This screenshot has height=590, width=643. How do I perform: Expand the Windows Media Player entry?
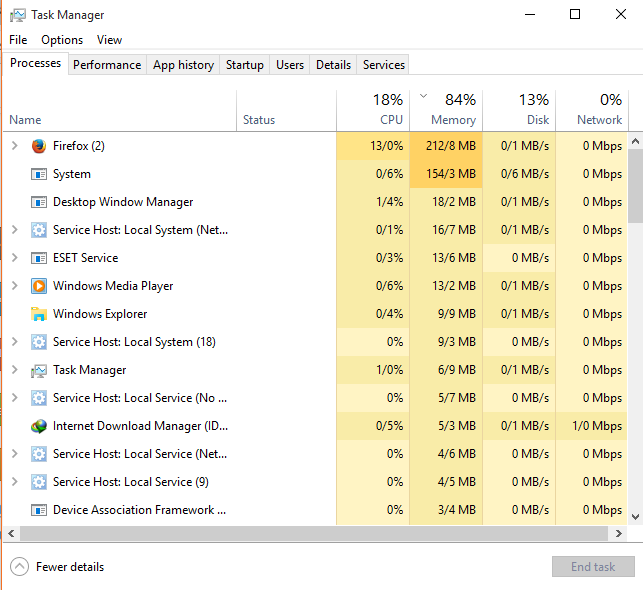click(15, 285)
